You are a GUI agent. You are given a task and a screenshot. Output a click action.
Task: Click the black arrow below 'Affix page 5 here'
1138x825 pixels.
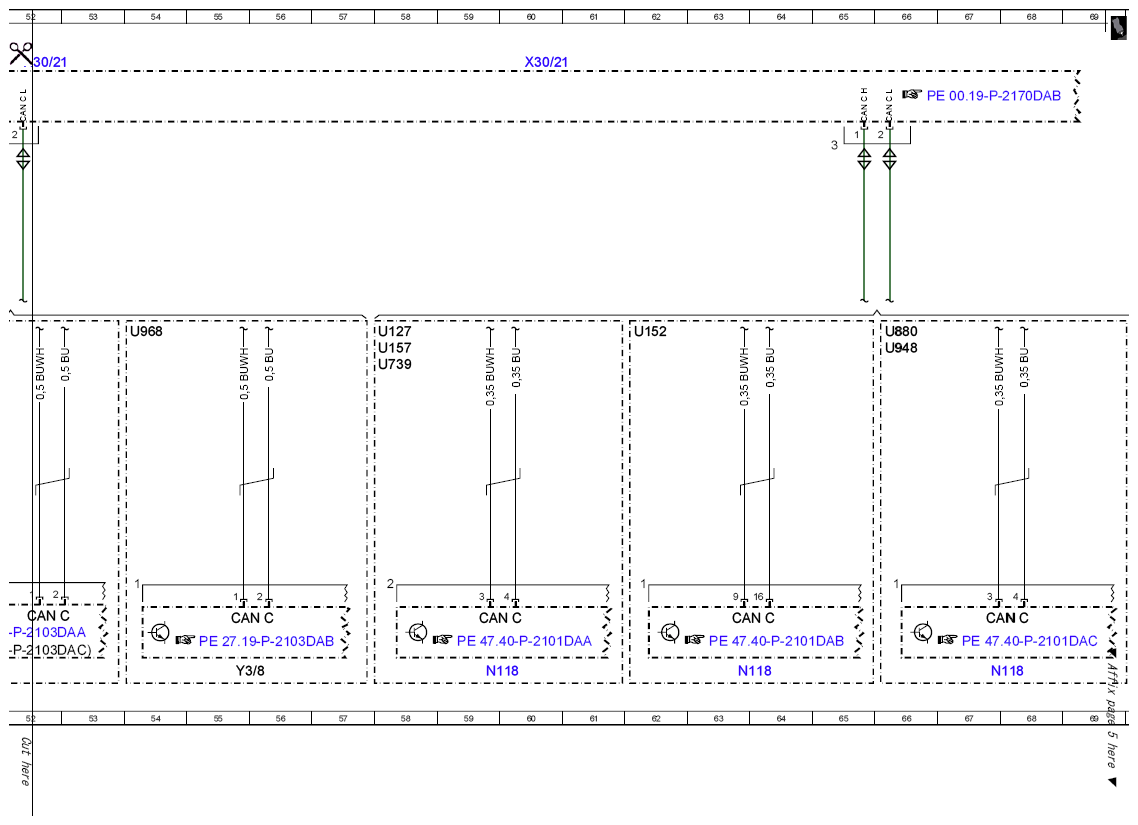(x=1113, y=781)
